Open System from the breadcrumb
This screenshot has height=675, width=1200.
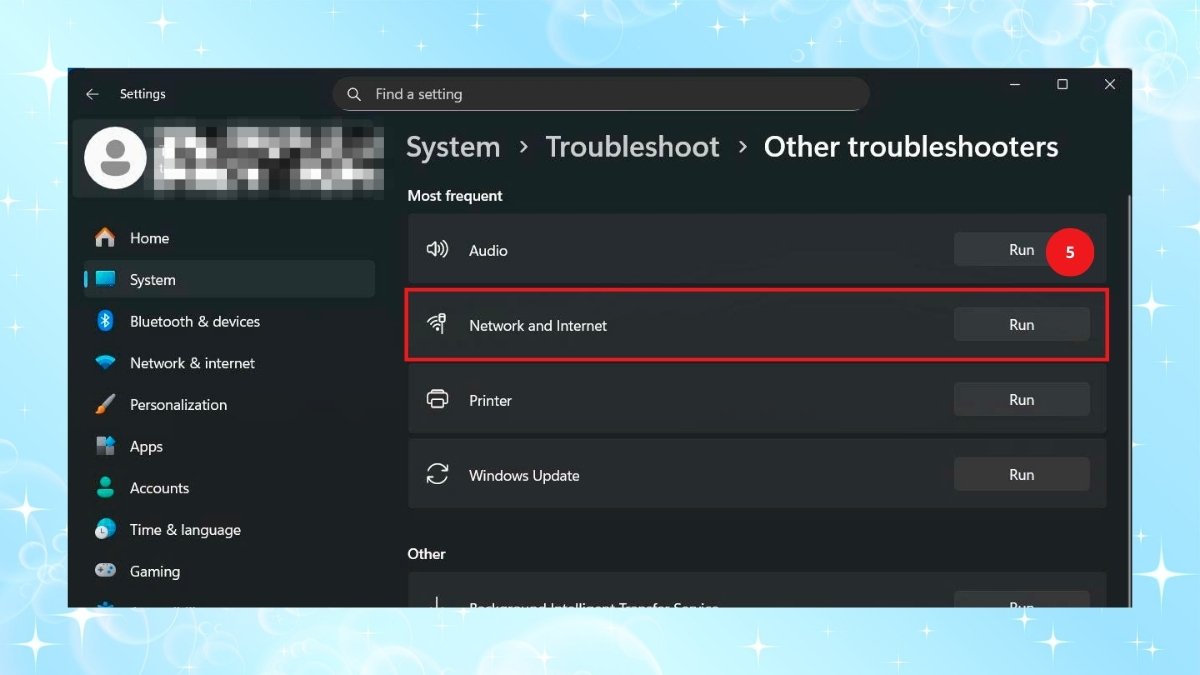pyautogui.click(x=453, y=147)
